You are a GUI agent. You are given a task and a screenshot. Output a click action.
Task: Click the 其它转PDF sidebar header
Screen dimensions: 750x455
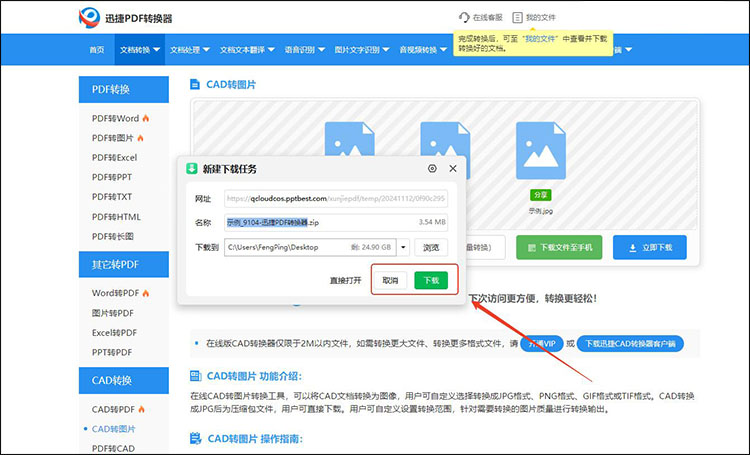[x=124, y=264]
